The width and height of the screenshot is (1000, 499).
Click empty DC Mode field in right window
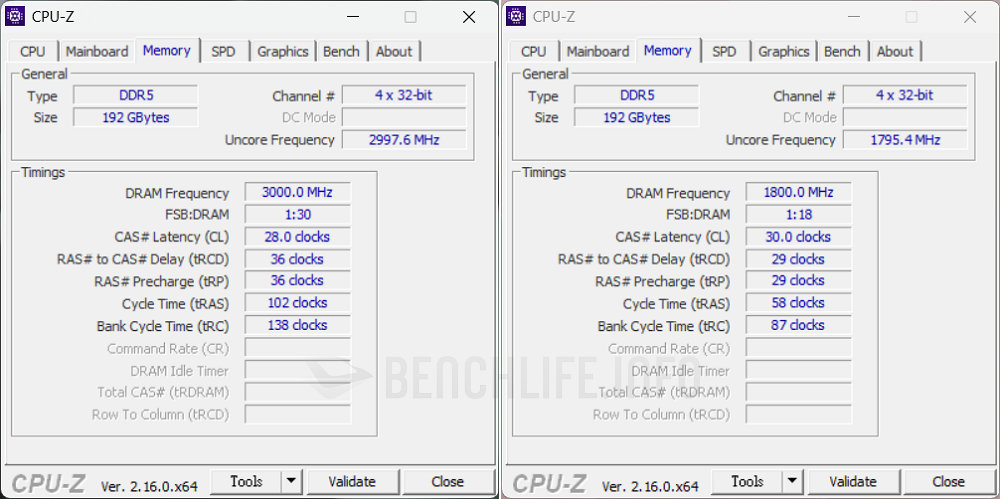click(905, 117)
